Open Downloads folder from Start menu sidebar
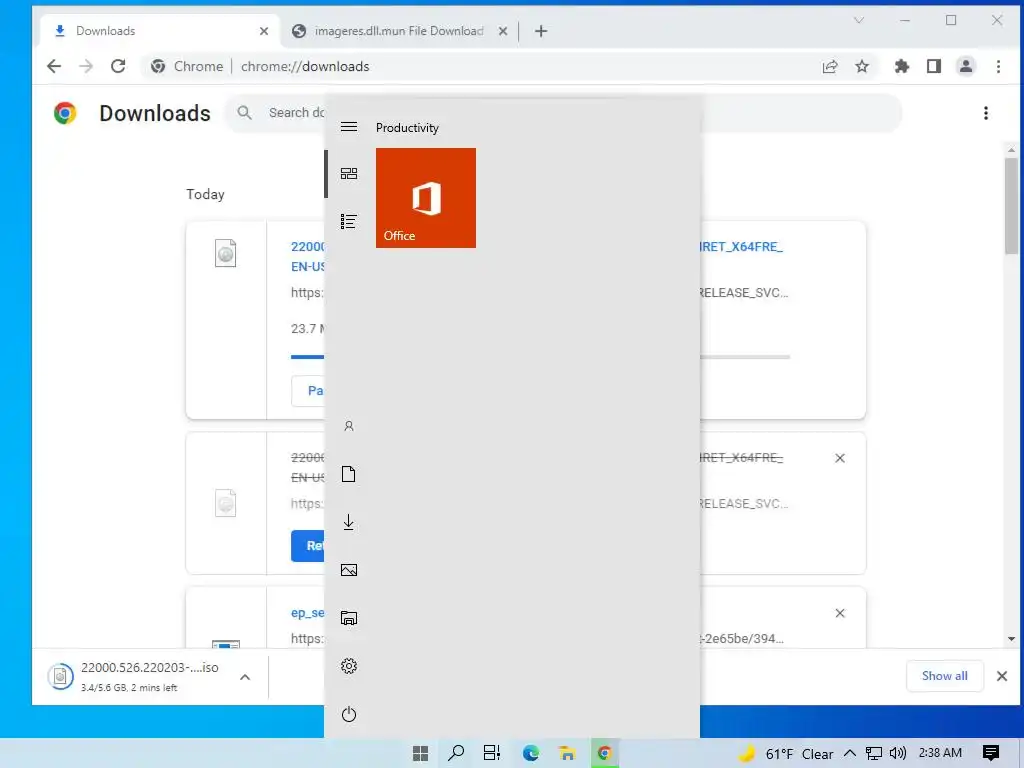Image resolution: width=1024 pixels, height=768 pixels. pyautogui.click(x=349, y=522)
